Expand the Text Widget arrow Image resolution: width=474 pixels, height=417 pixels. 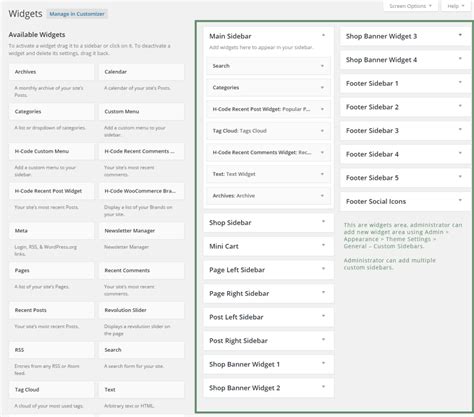point(322,174)
